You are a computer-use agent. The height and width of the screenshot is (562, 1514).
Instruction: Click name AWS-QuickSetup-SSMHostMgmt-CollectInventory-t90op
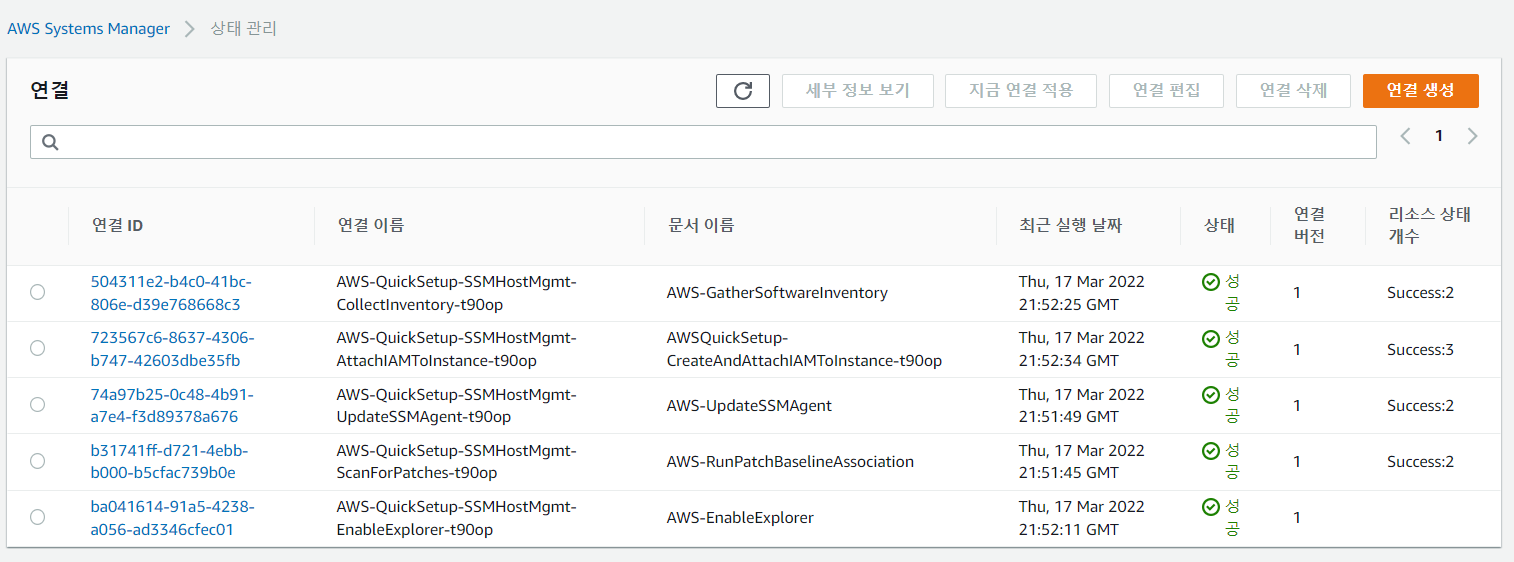(457, 293)
